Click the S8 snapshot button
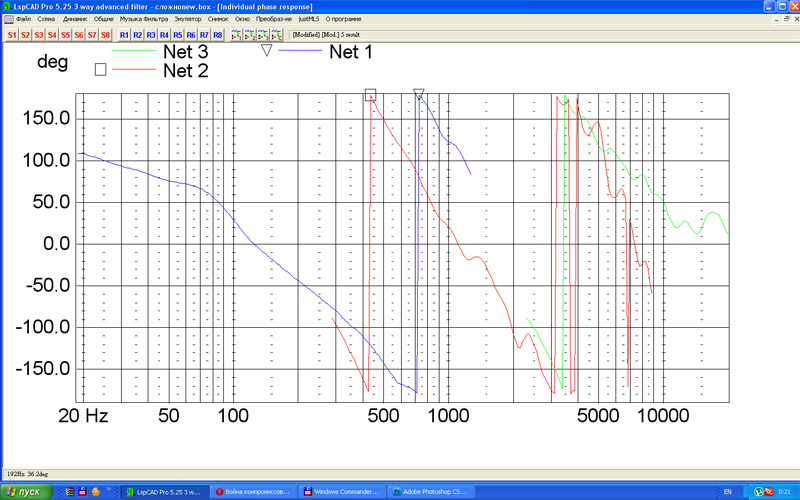 coord(105,35)
